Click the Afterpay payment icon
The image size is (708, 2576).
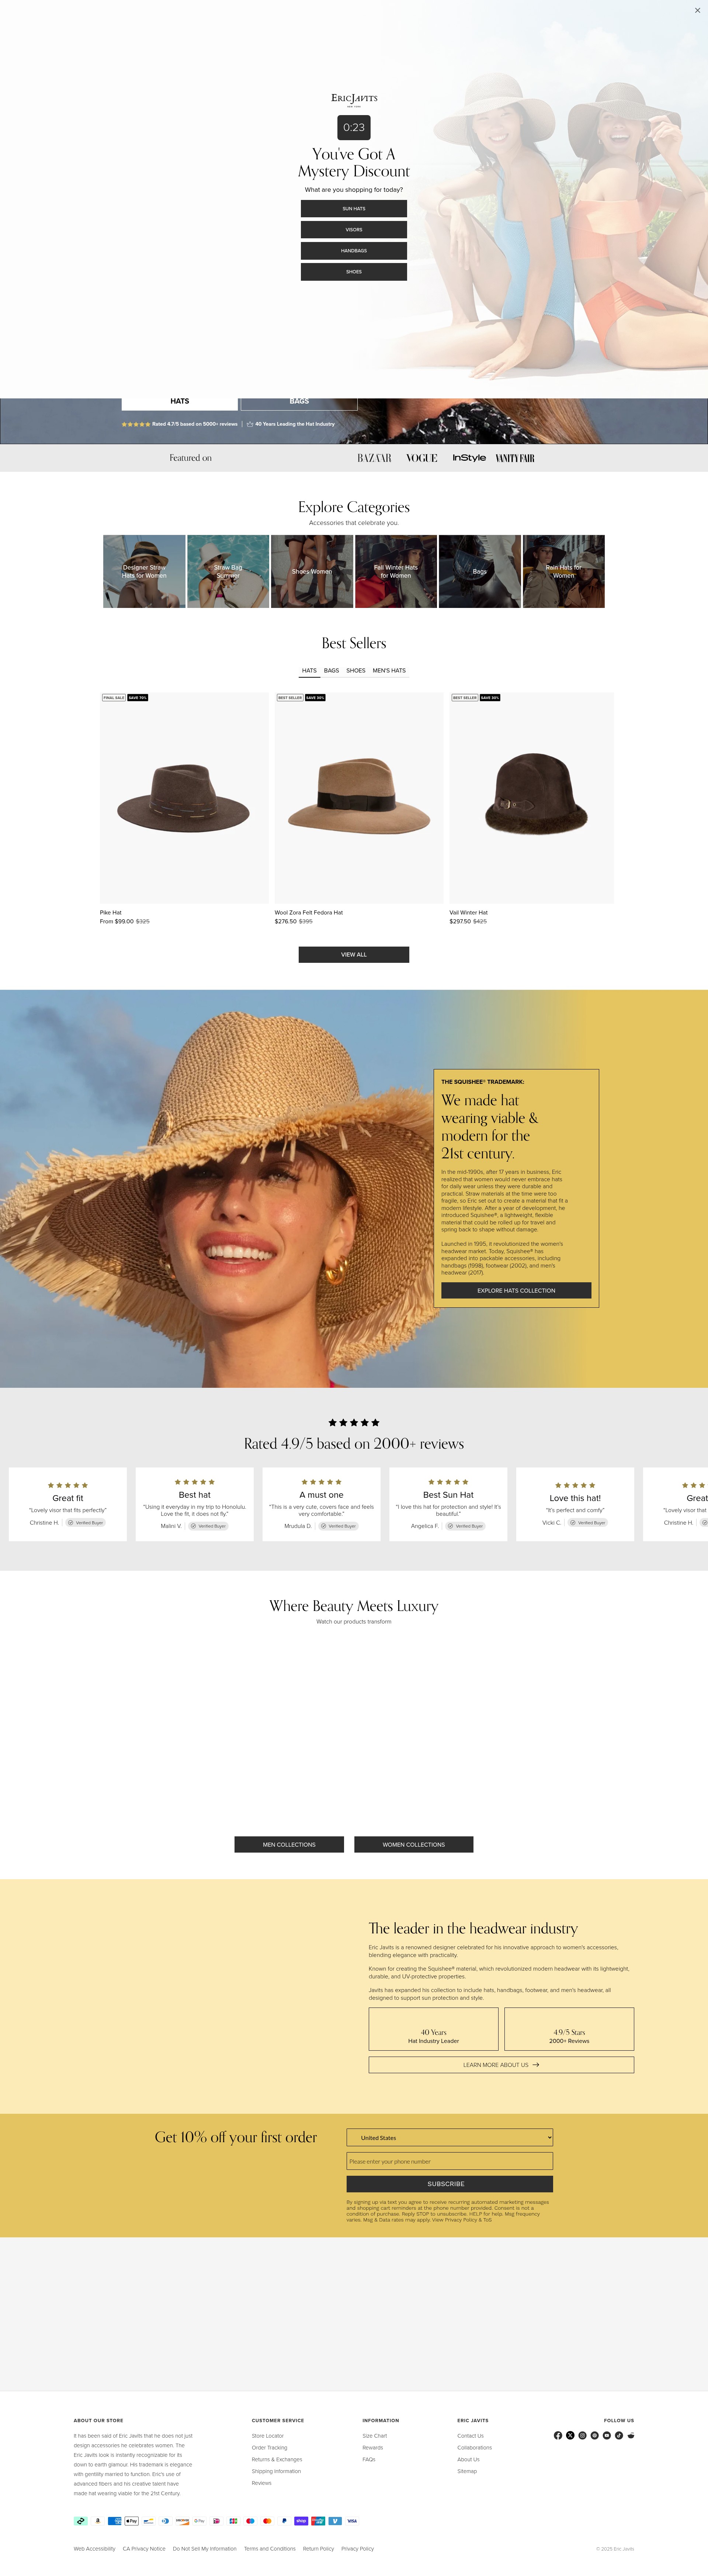click(x=81, y=2521)
